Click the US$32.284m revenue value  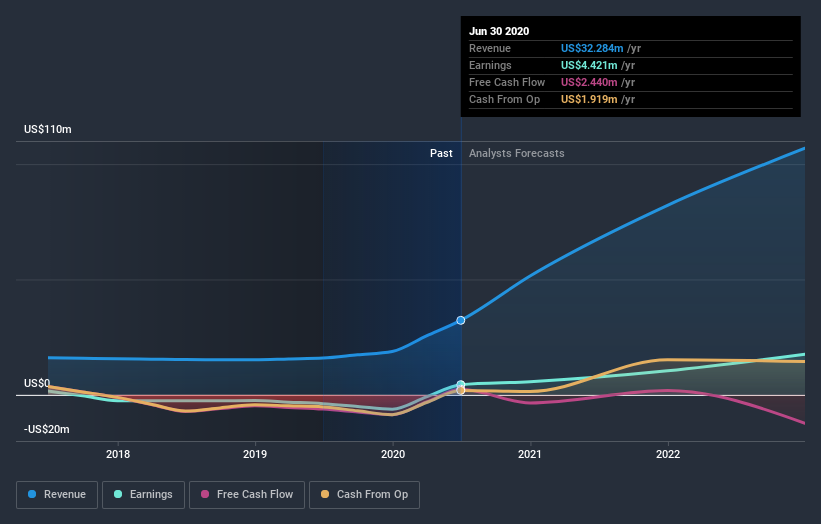592,48
